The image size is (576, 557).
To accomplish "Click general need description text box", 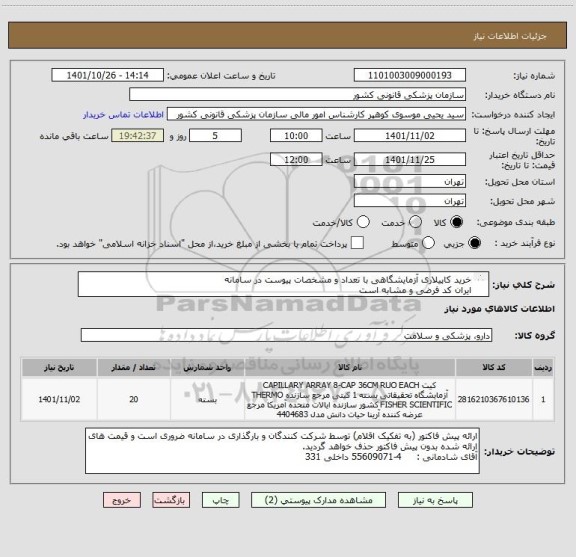I will tap(283, 285).
